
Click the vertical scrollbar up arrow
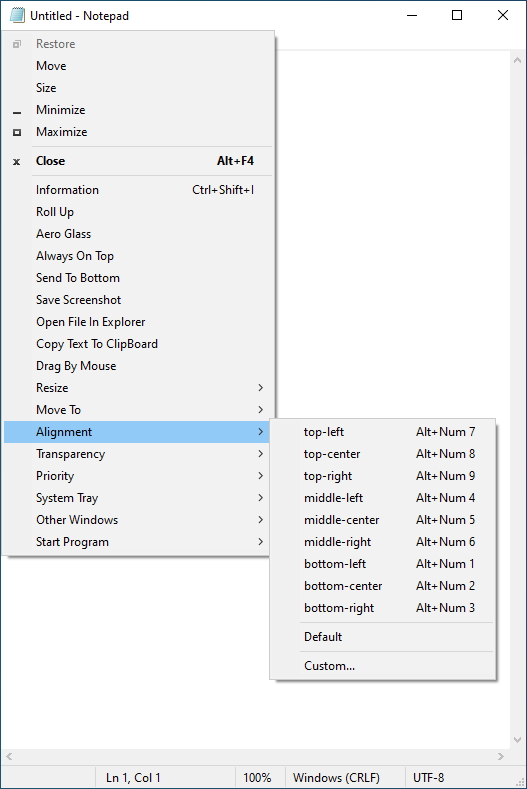pyautogui.click(x=517, y=60)
